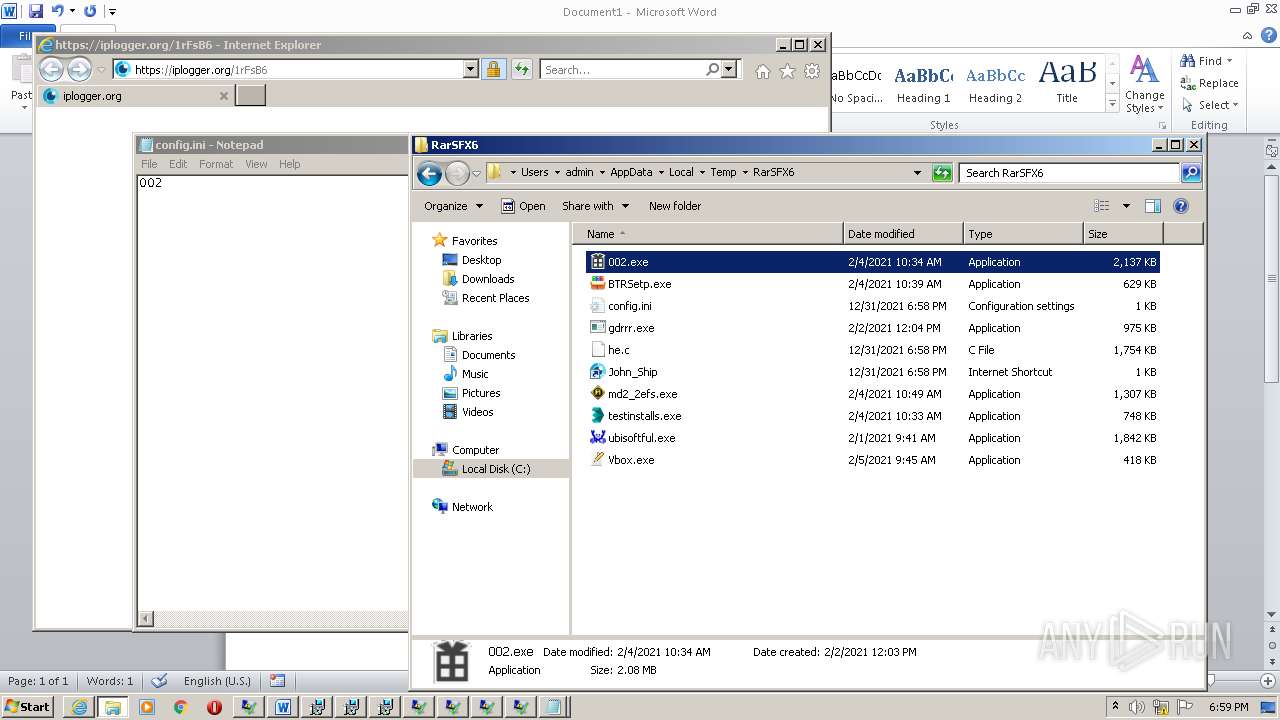Expand the Word Styles gallery More arrow
The image size is (1280, 720).
click(x=1112, y=104)
